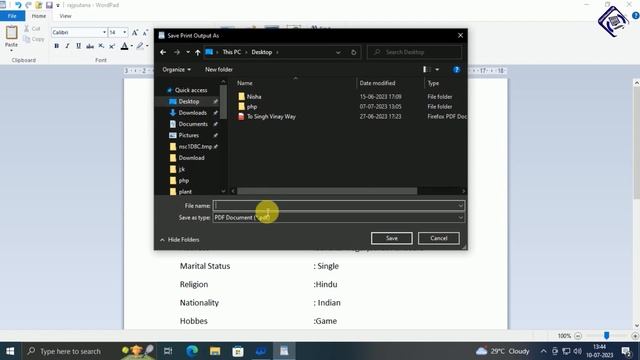Close the Save Print Output As dialog

460,36
